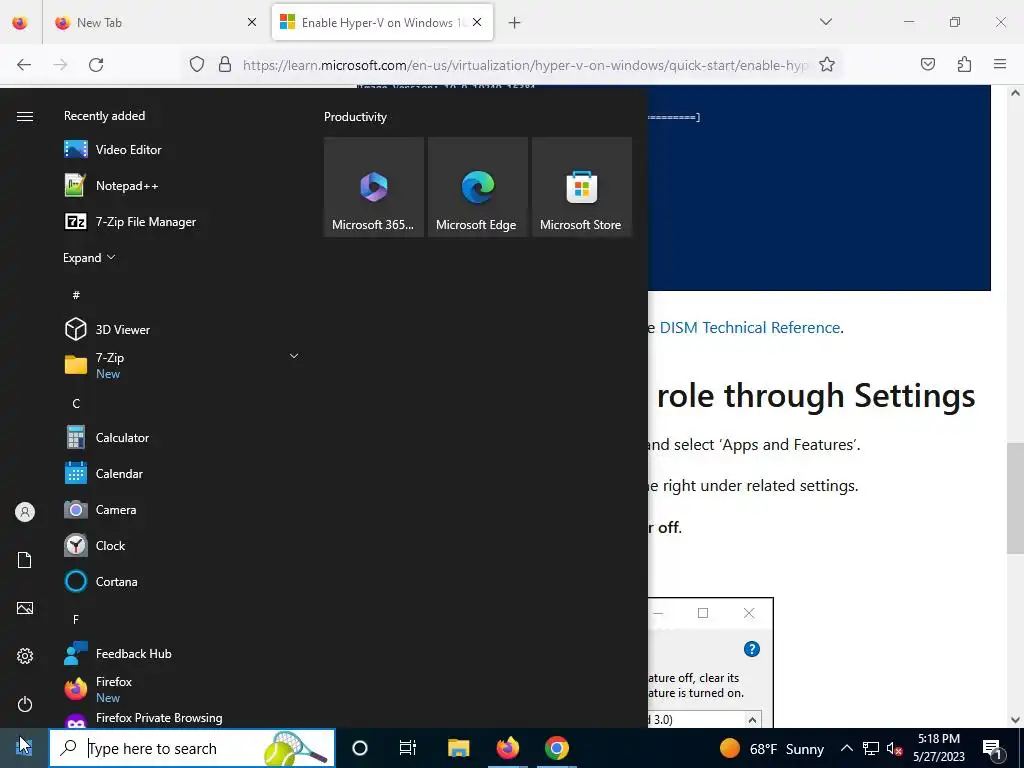Open Calendar app
1024x768 pixels.
180,473
